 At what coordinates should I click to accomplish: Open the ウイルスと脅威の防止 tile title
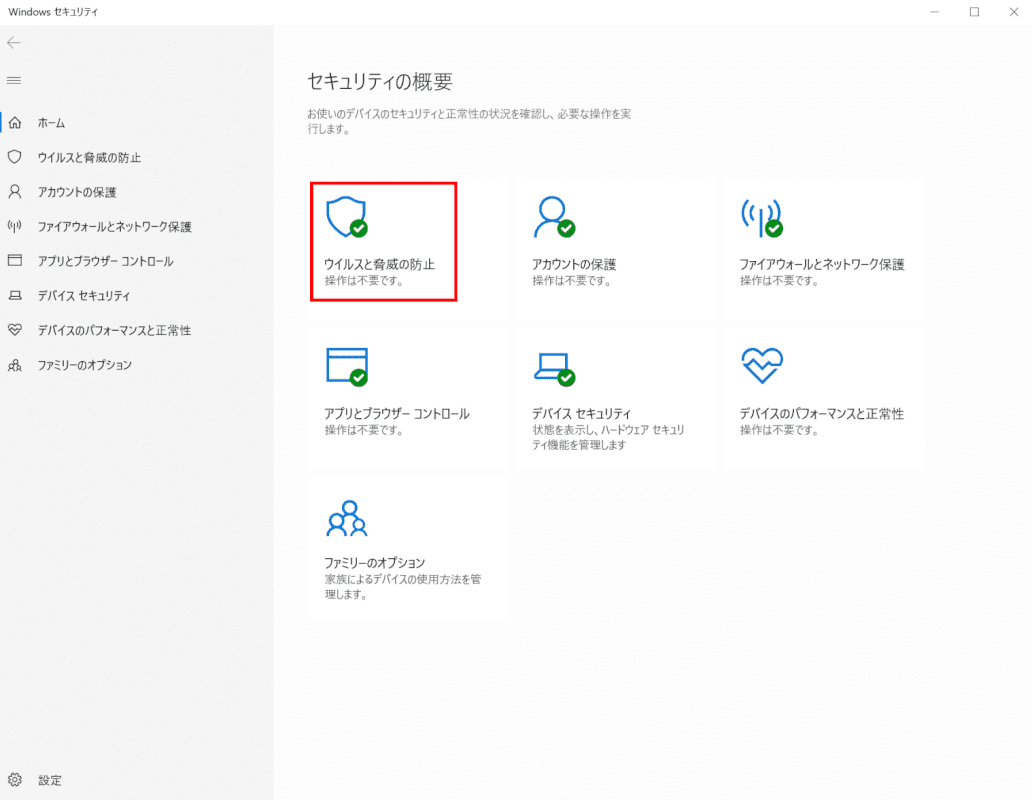pos(380,264)
